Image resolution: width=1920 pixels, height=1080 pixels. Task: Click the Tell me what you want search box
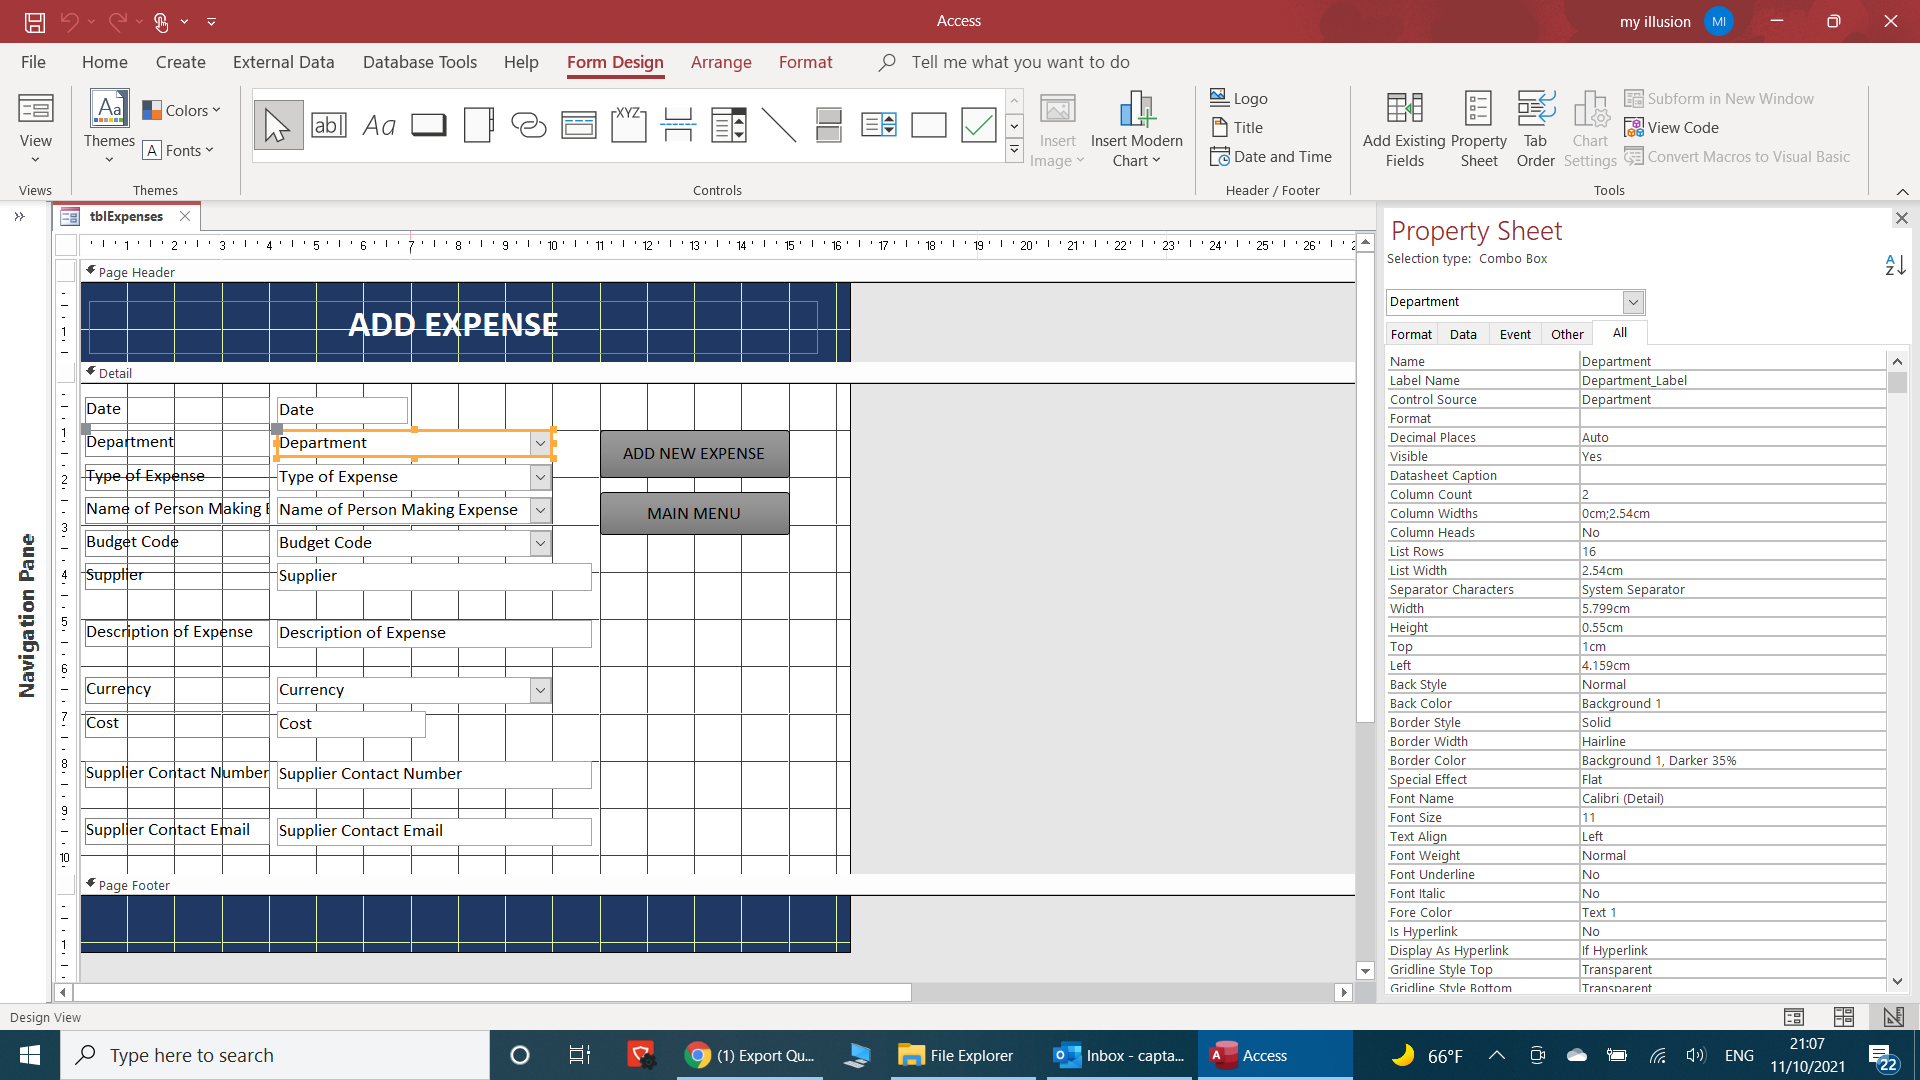coord(1020,62)
